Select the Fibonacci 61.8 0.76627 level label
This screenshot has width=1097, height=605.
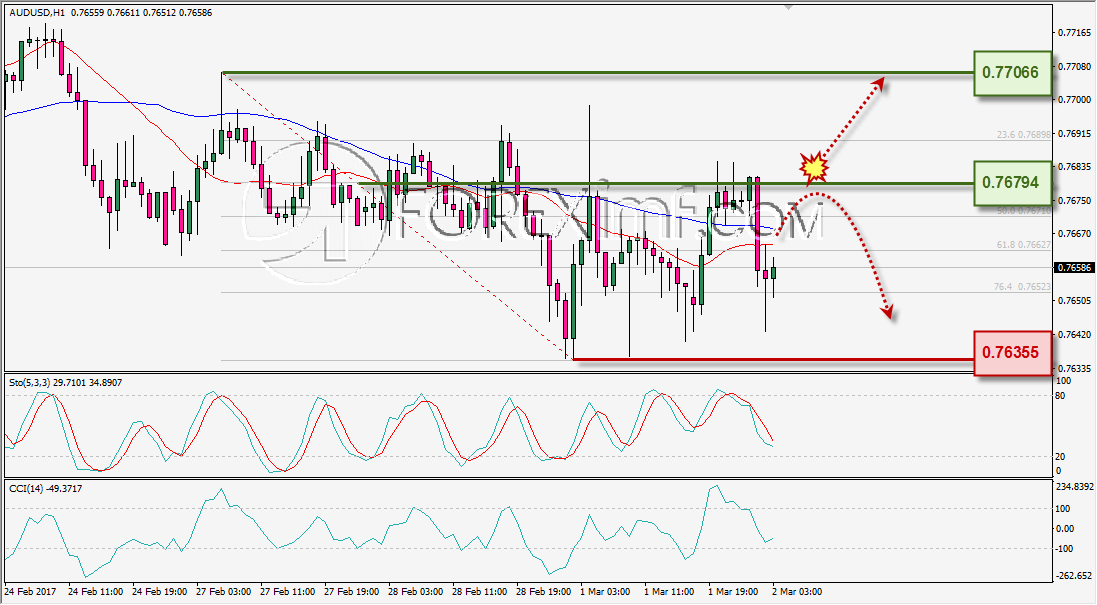pos(1024,245)
